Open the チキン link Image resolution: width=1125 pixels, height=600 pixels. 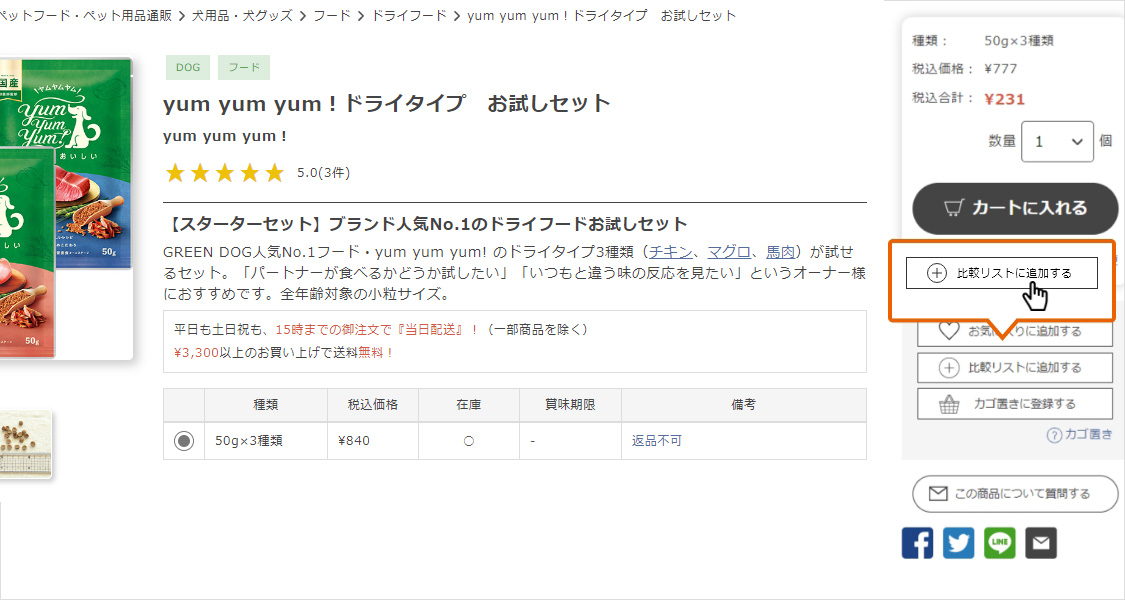click(x=671, y=252)
